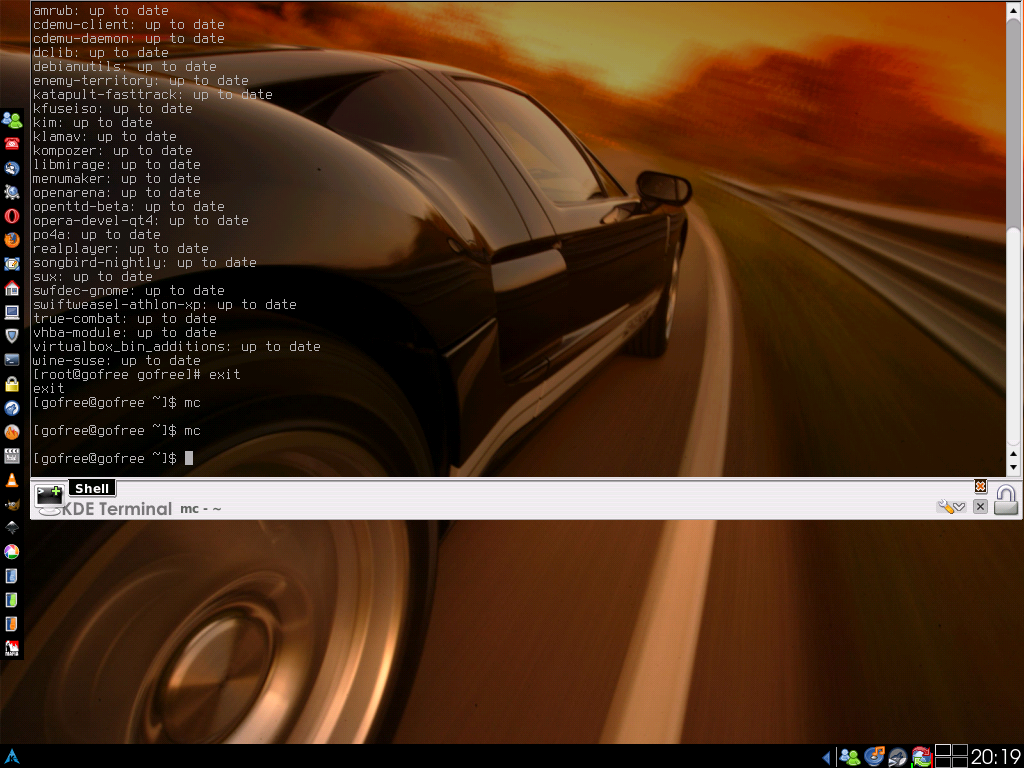Launch the terminal from the sidebar
The height and width of the screenshot is (768, 1024).
click(12, 360)
